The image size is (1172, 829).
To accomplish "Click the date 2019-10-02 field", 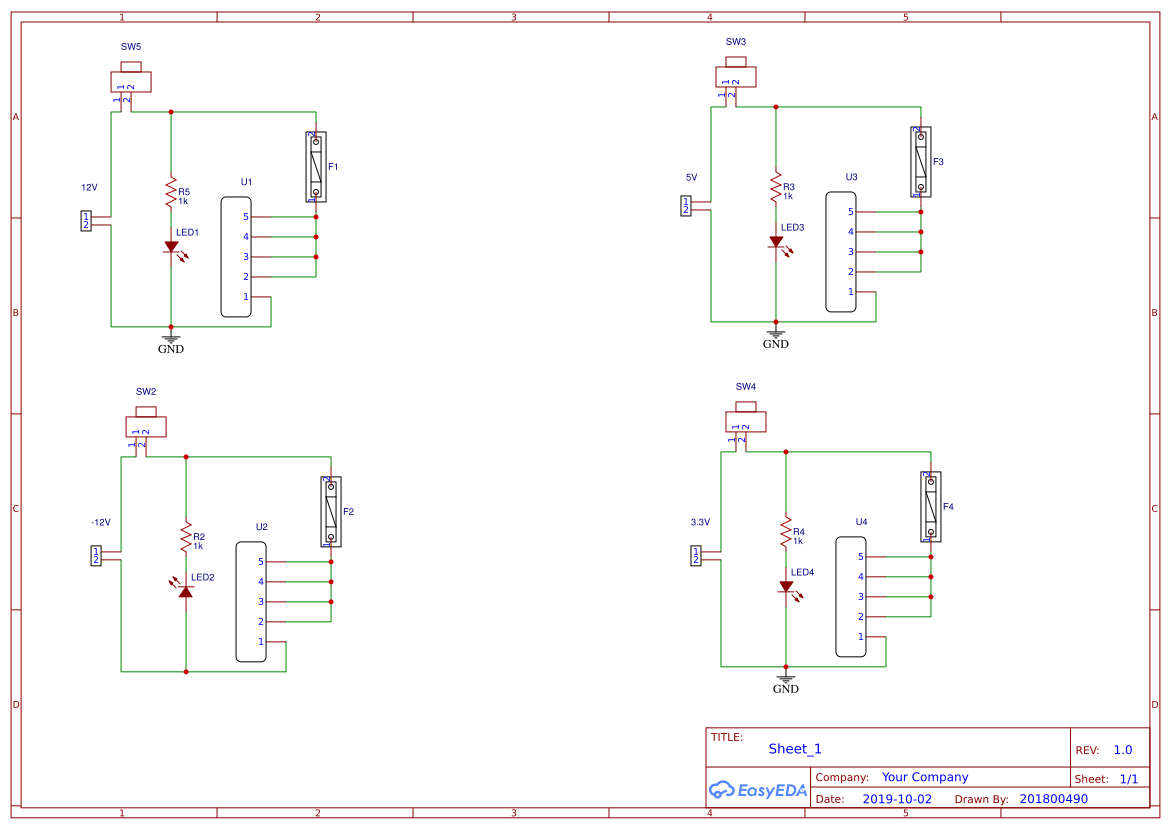I will [x=896, y=799].
